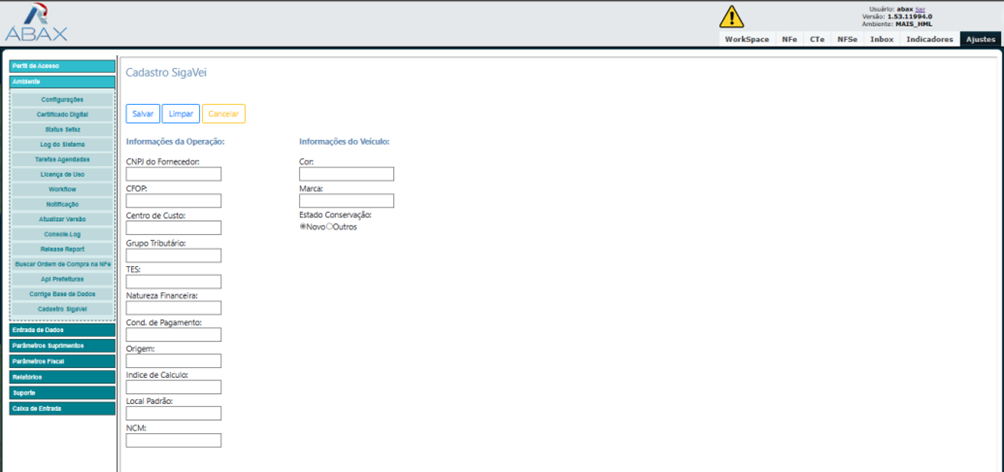Expand the Parâmetros Fiscal section
1004x472 pixels.
coord(62,361)
